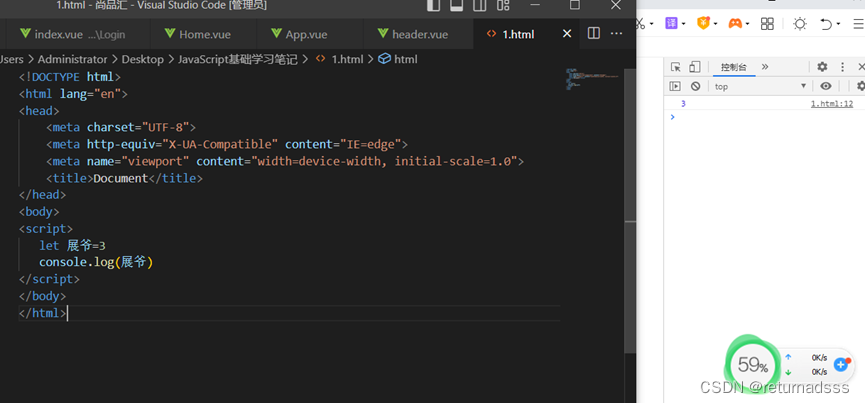Create a live expression with eye icon
The height and width of the screenshot is (403, 865).
point(825,86)
